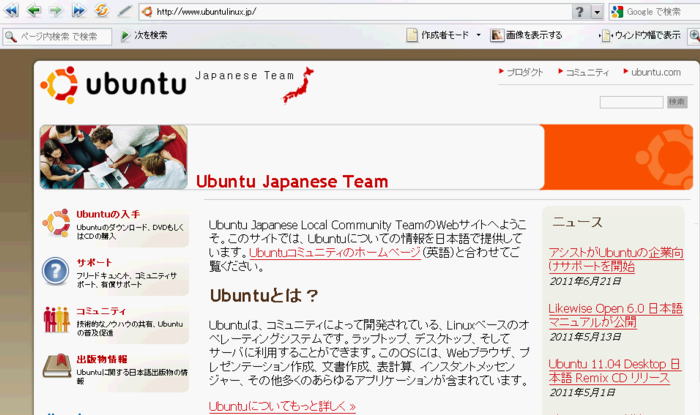Open the プロダクト header menu link
Screen dimensions: 700x415
point(525,72)
